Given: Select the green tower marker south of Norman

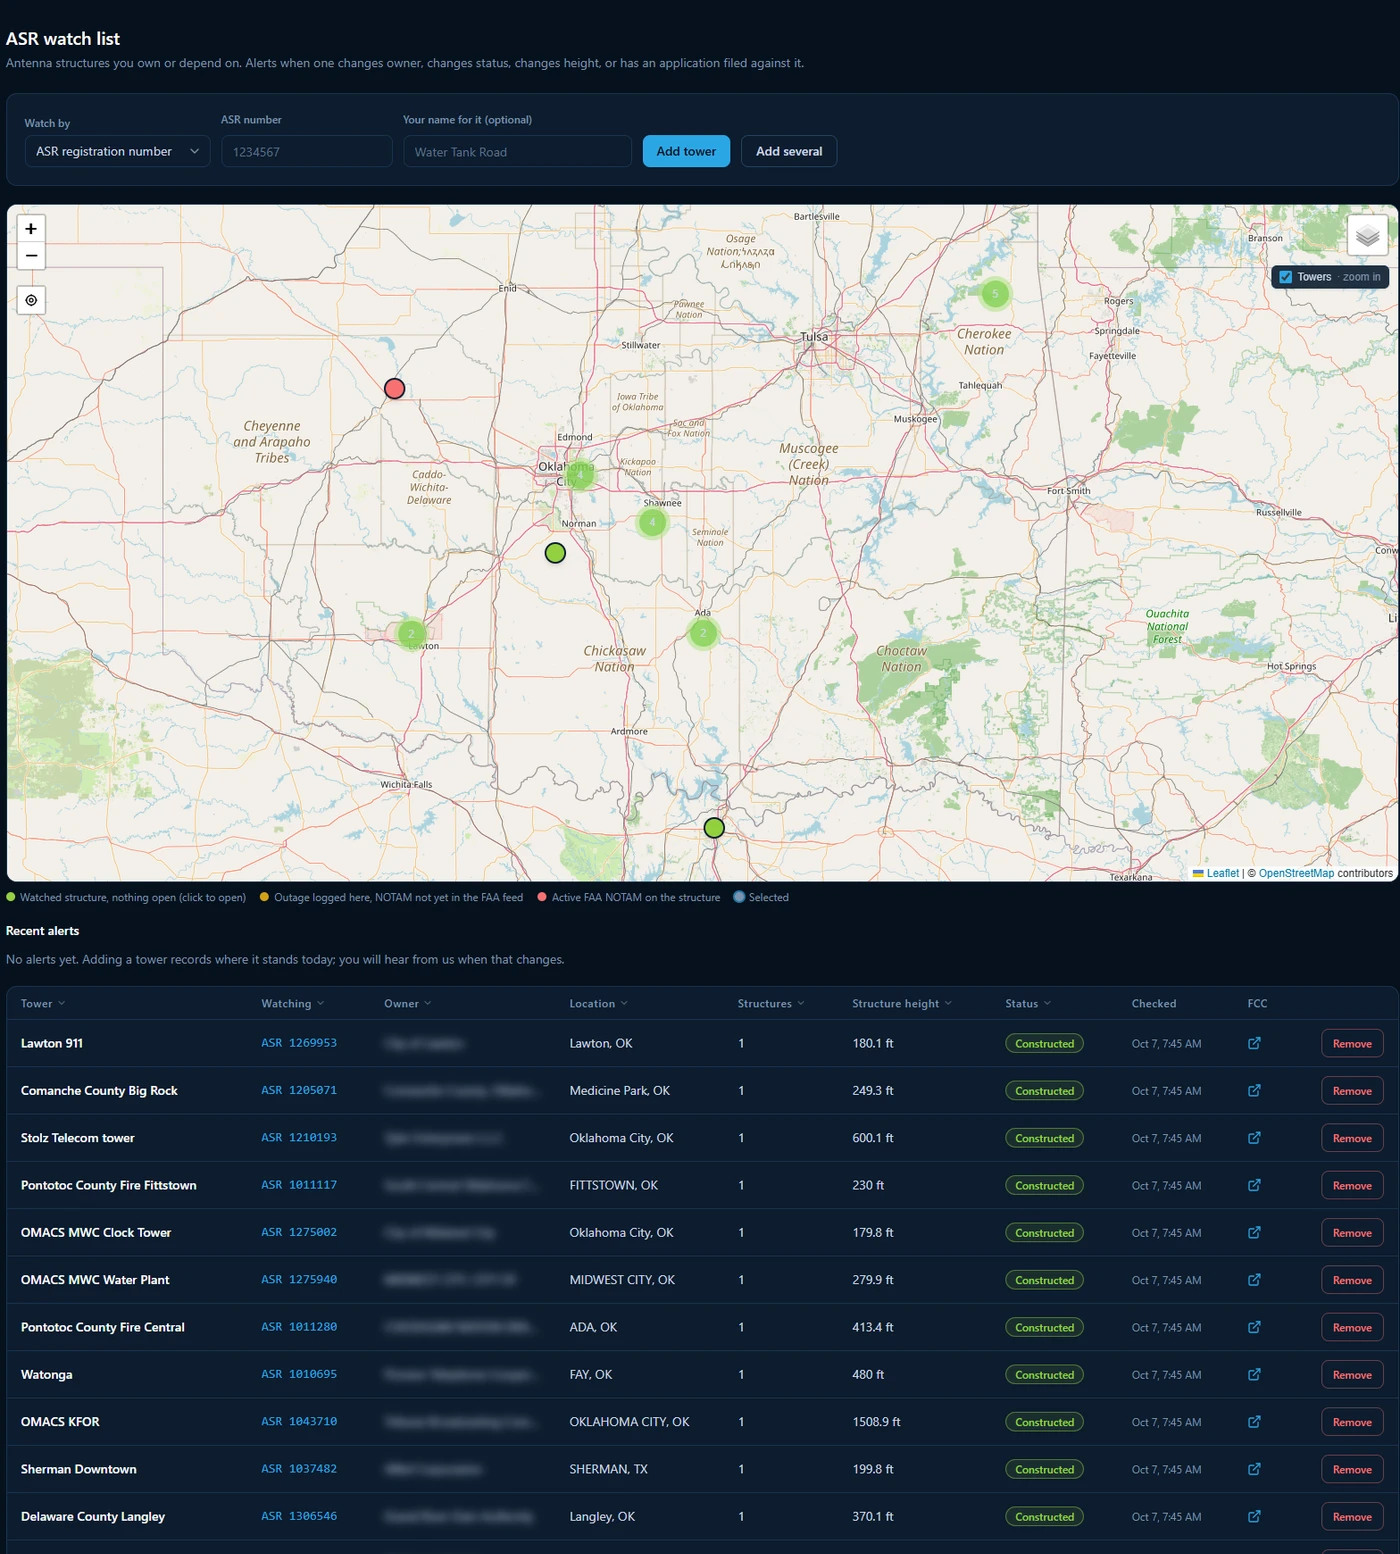Looking at the screenshot, I should (x=555, y=553).
